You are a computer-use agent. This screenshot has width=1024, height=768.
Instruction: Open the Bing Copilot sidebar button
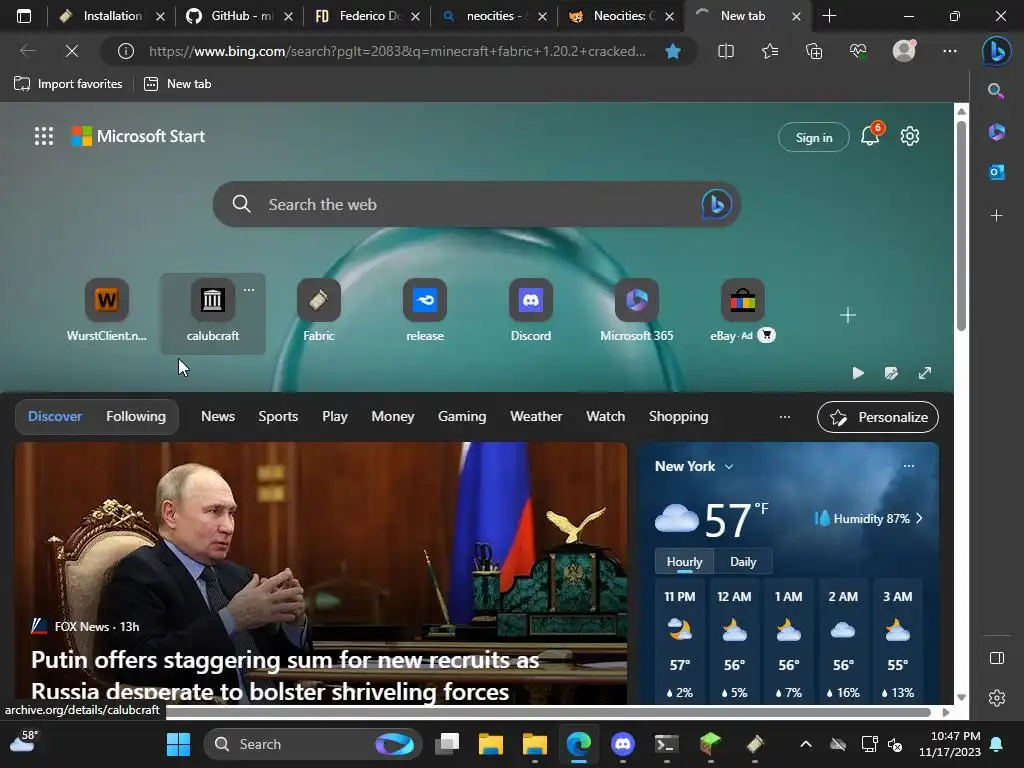pos(997,51)
